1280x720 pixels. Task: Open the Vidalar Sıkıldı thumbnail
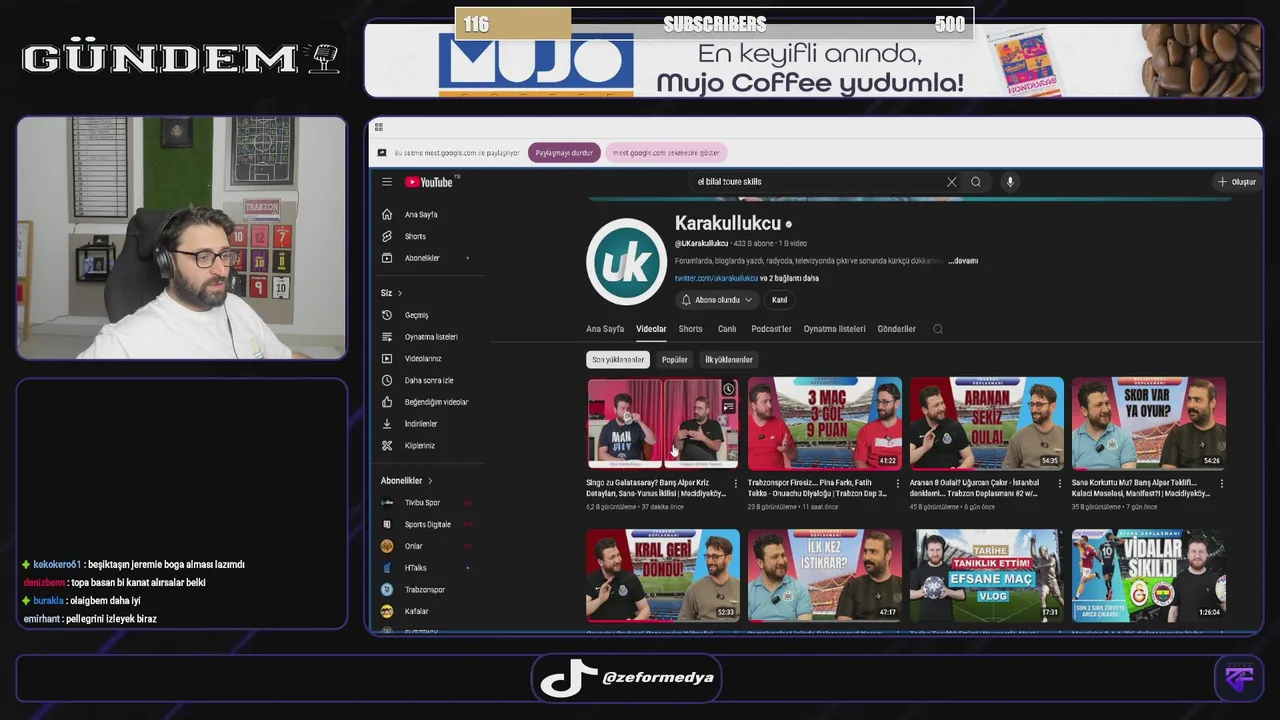coord(1148,575)
